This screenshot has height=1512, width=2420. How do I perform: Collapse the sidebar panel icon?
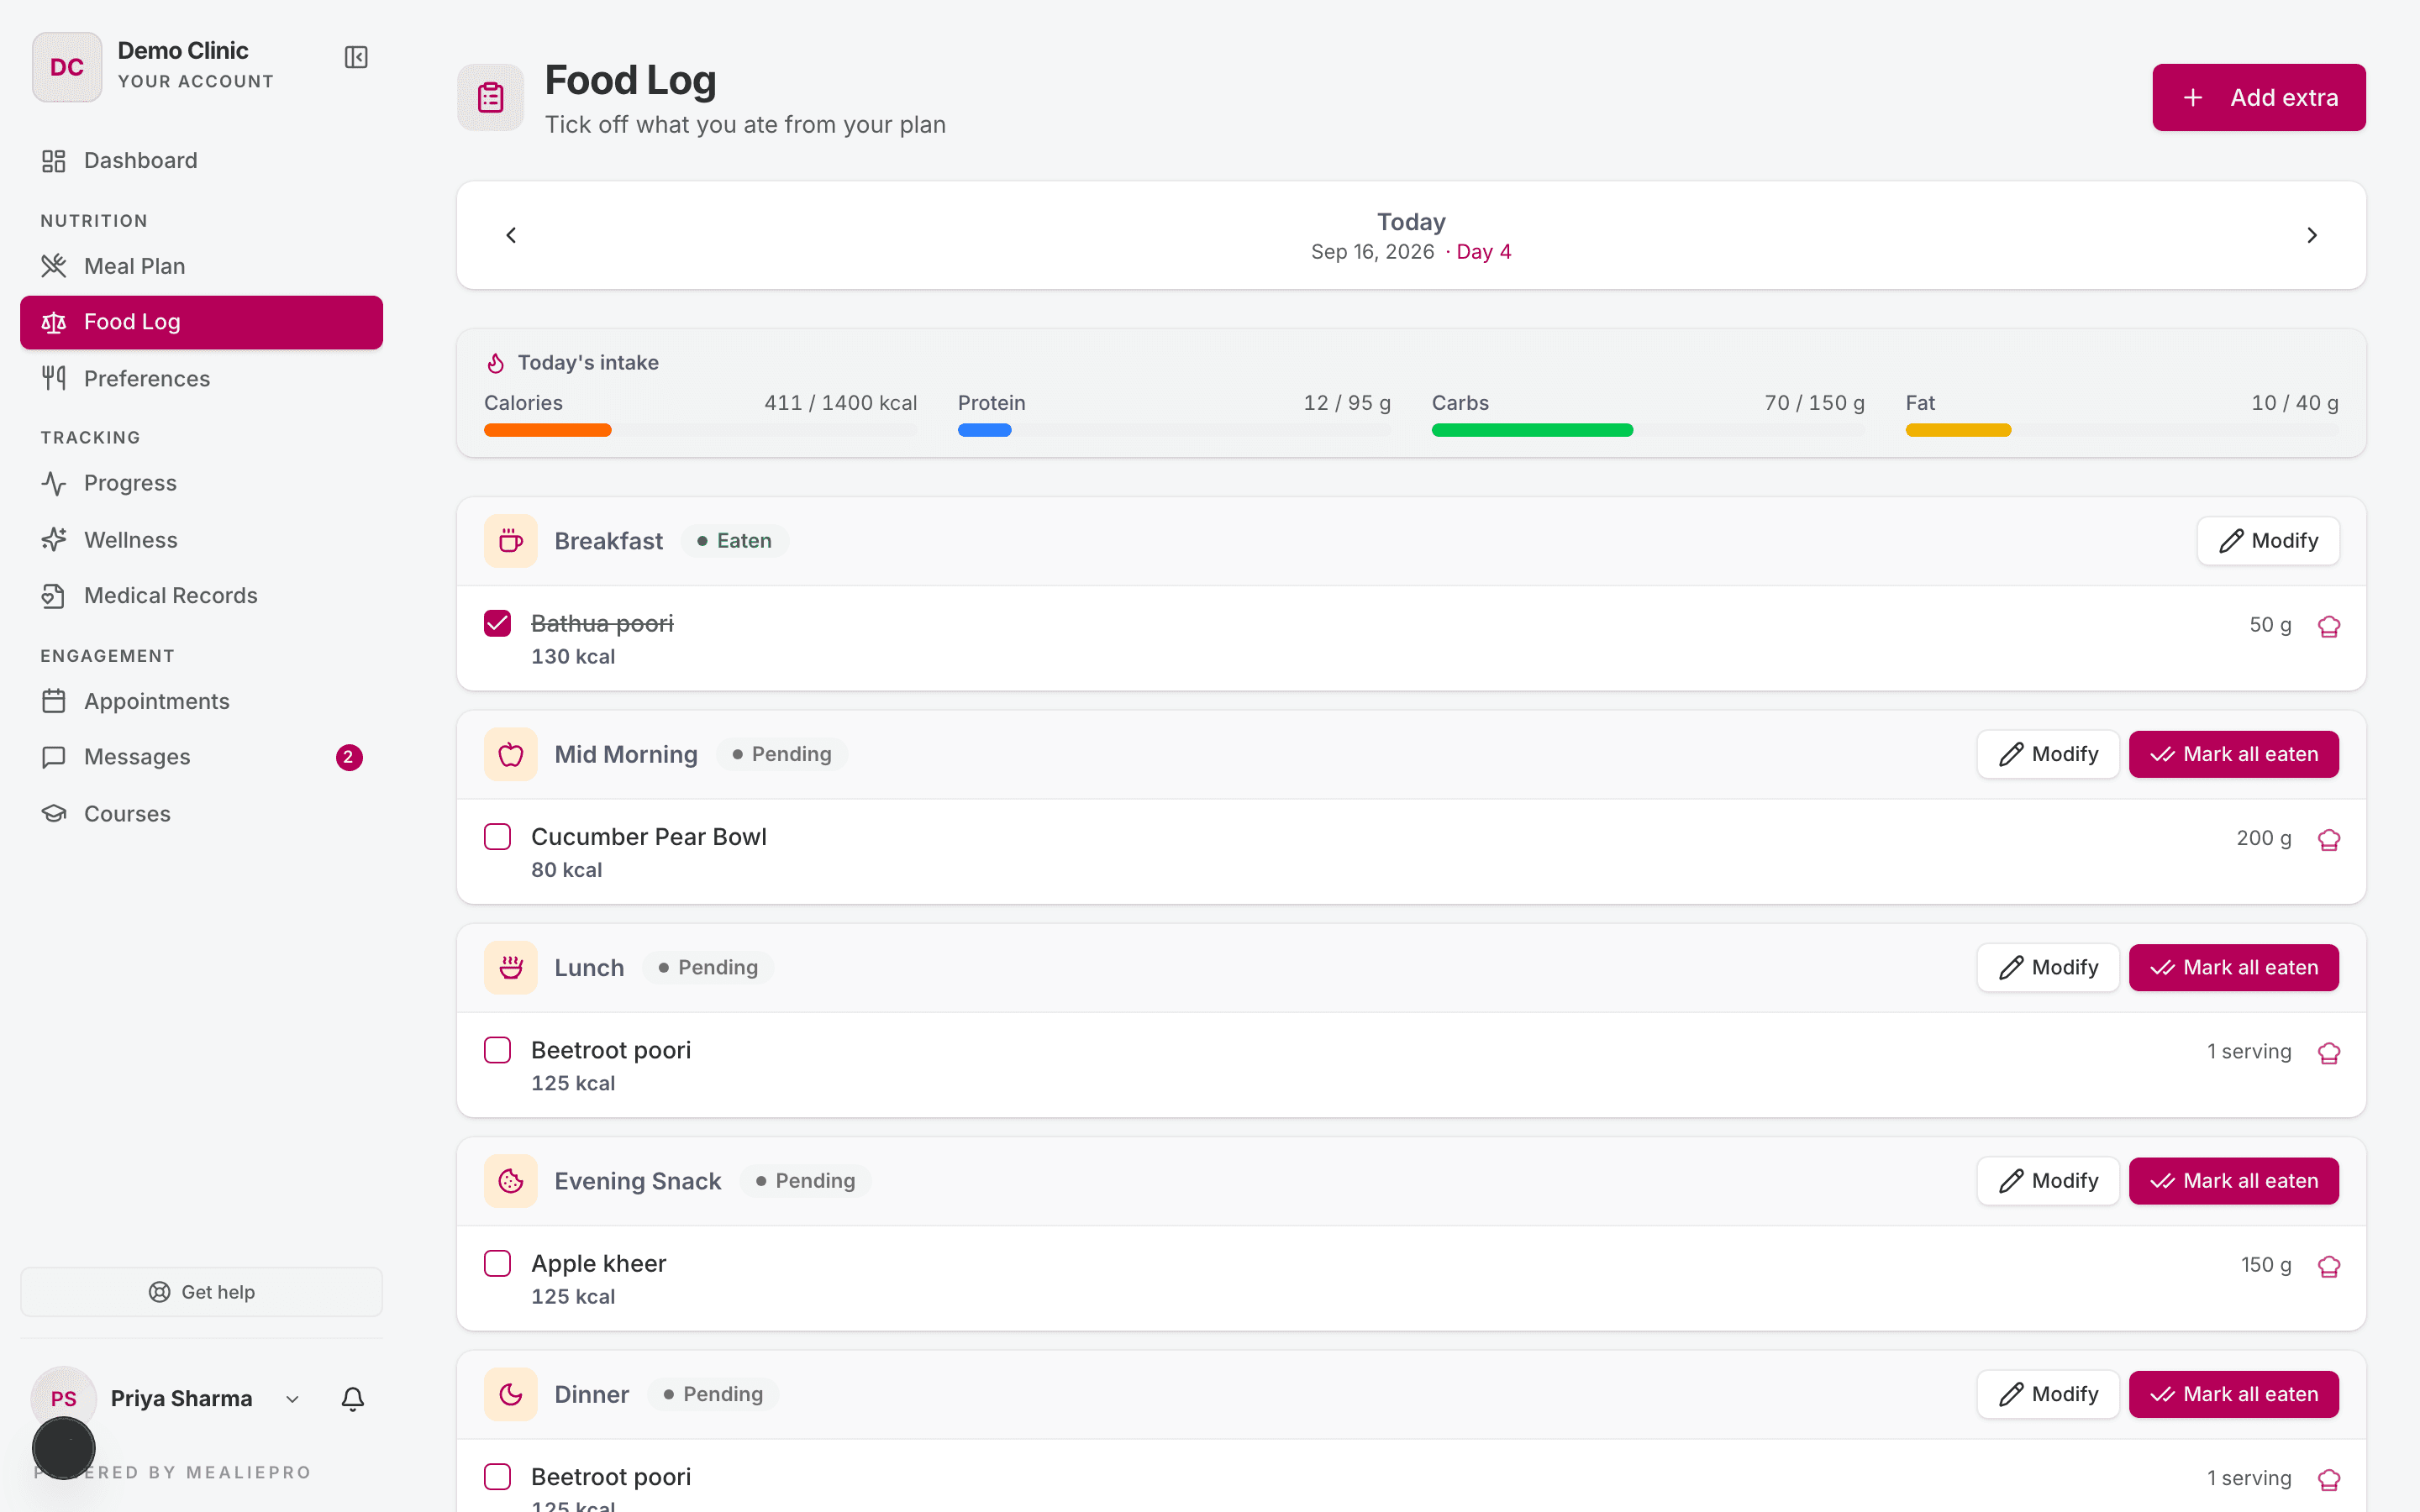pos(356,57)
